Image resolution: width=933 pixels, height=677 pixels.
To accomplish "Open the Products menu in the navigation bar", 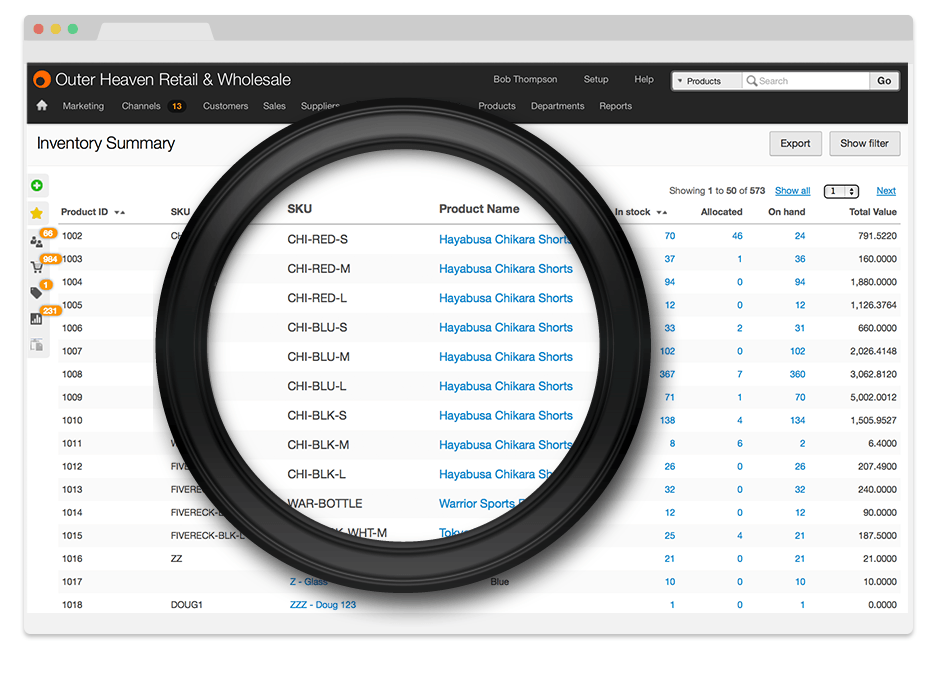I will [497, 106].
